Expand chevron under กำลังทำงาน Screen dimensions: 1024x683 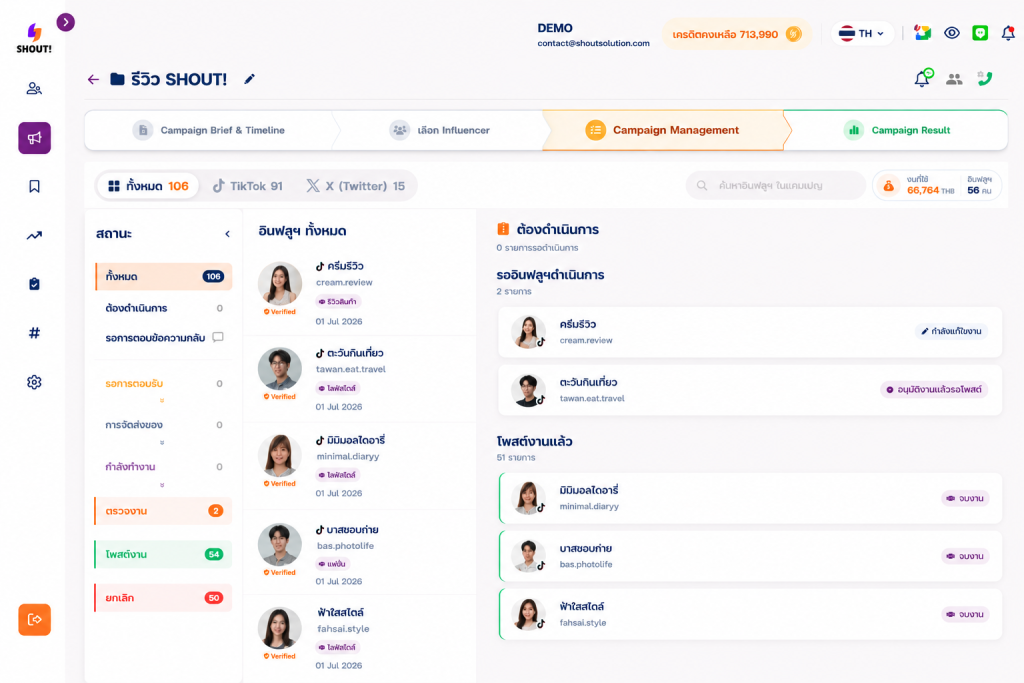(x=162, y=485)
